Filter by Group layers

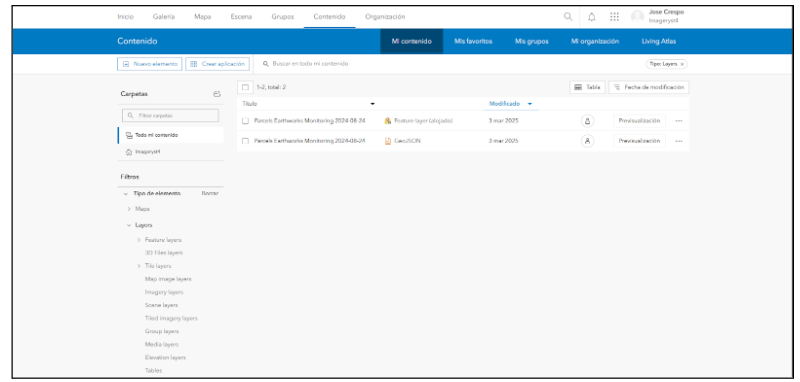click(x=161, y=332)
